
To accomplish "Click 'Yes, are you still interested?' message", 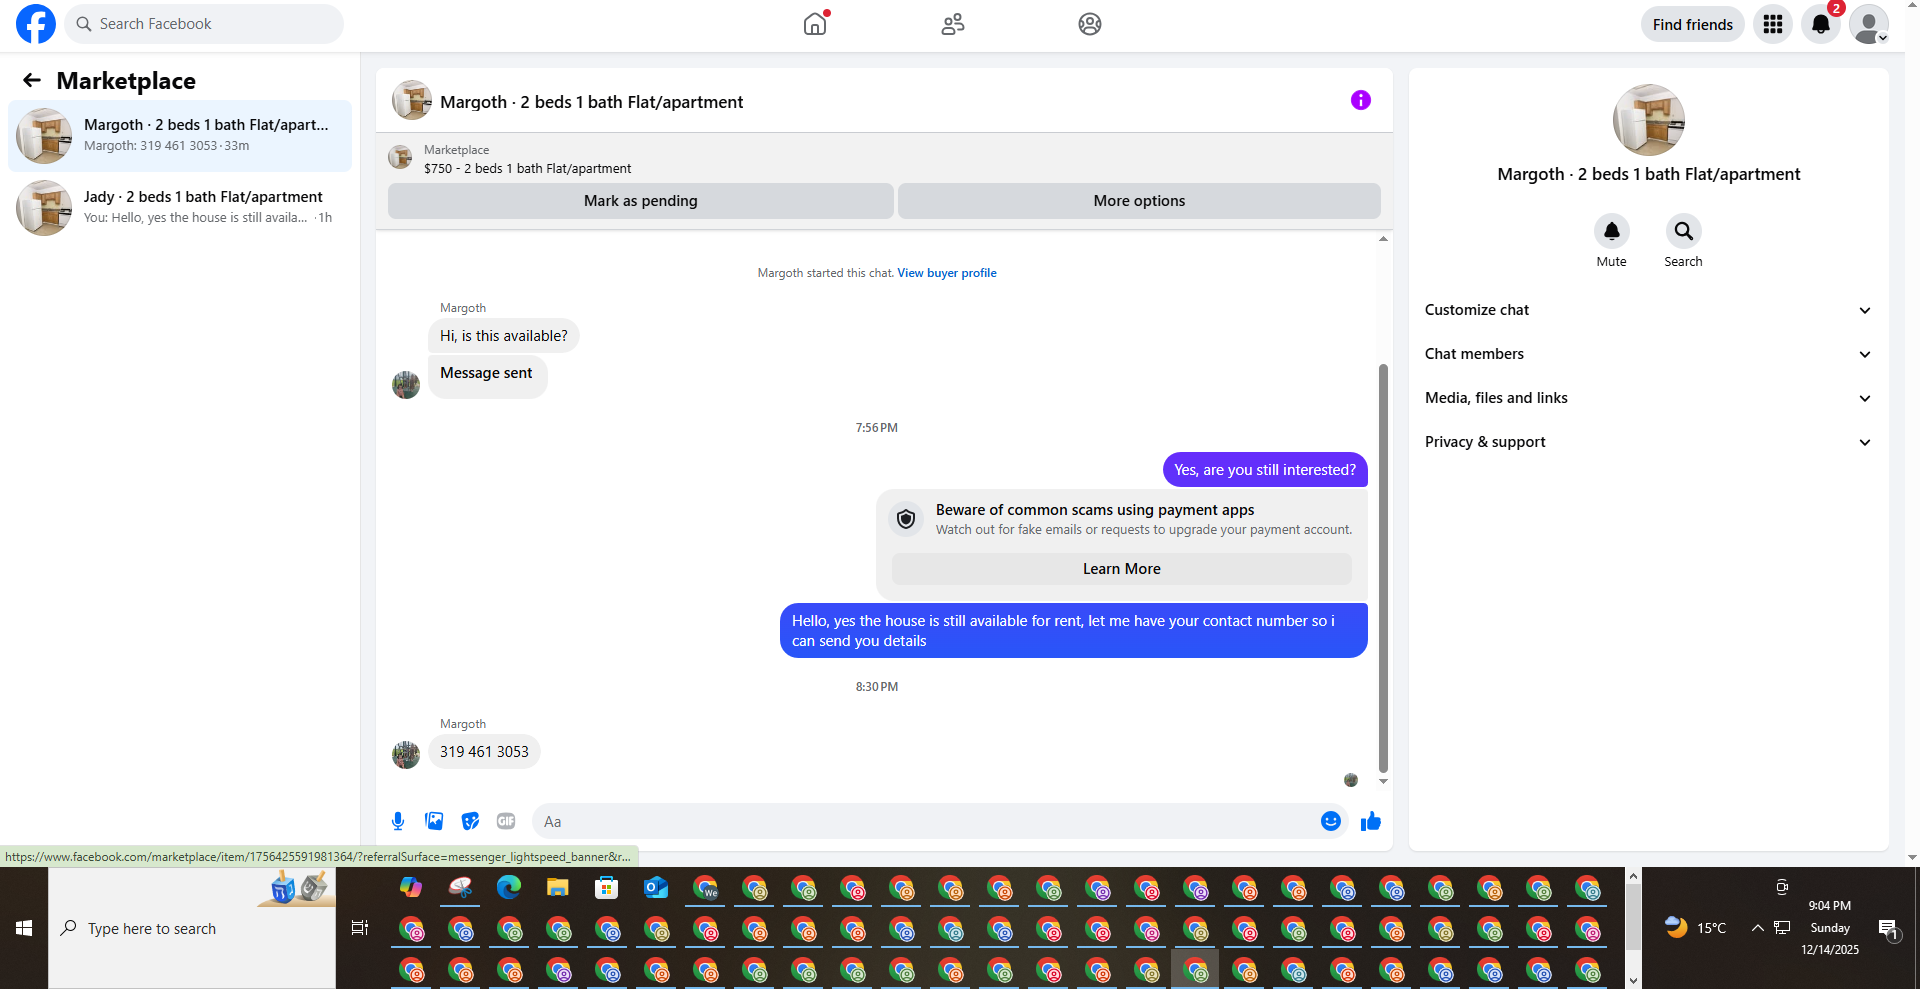I will 1265,470.
